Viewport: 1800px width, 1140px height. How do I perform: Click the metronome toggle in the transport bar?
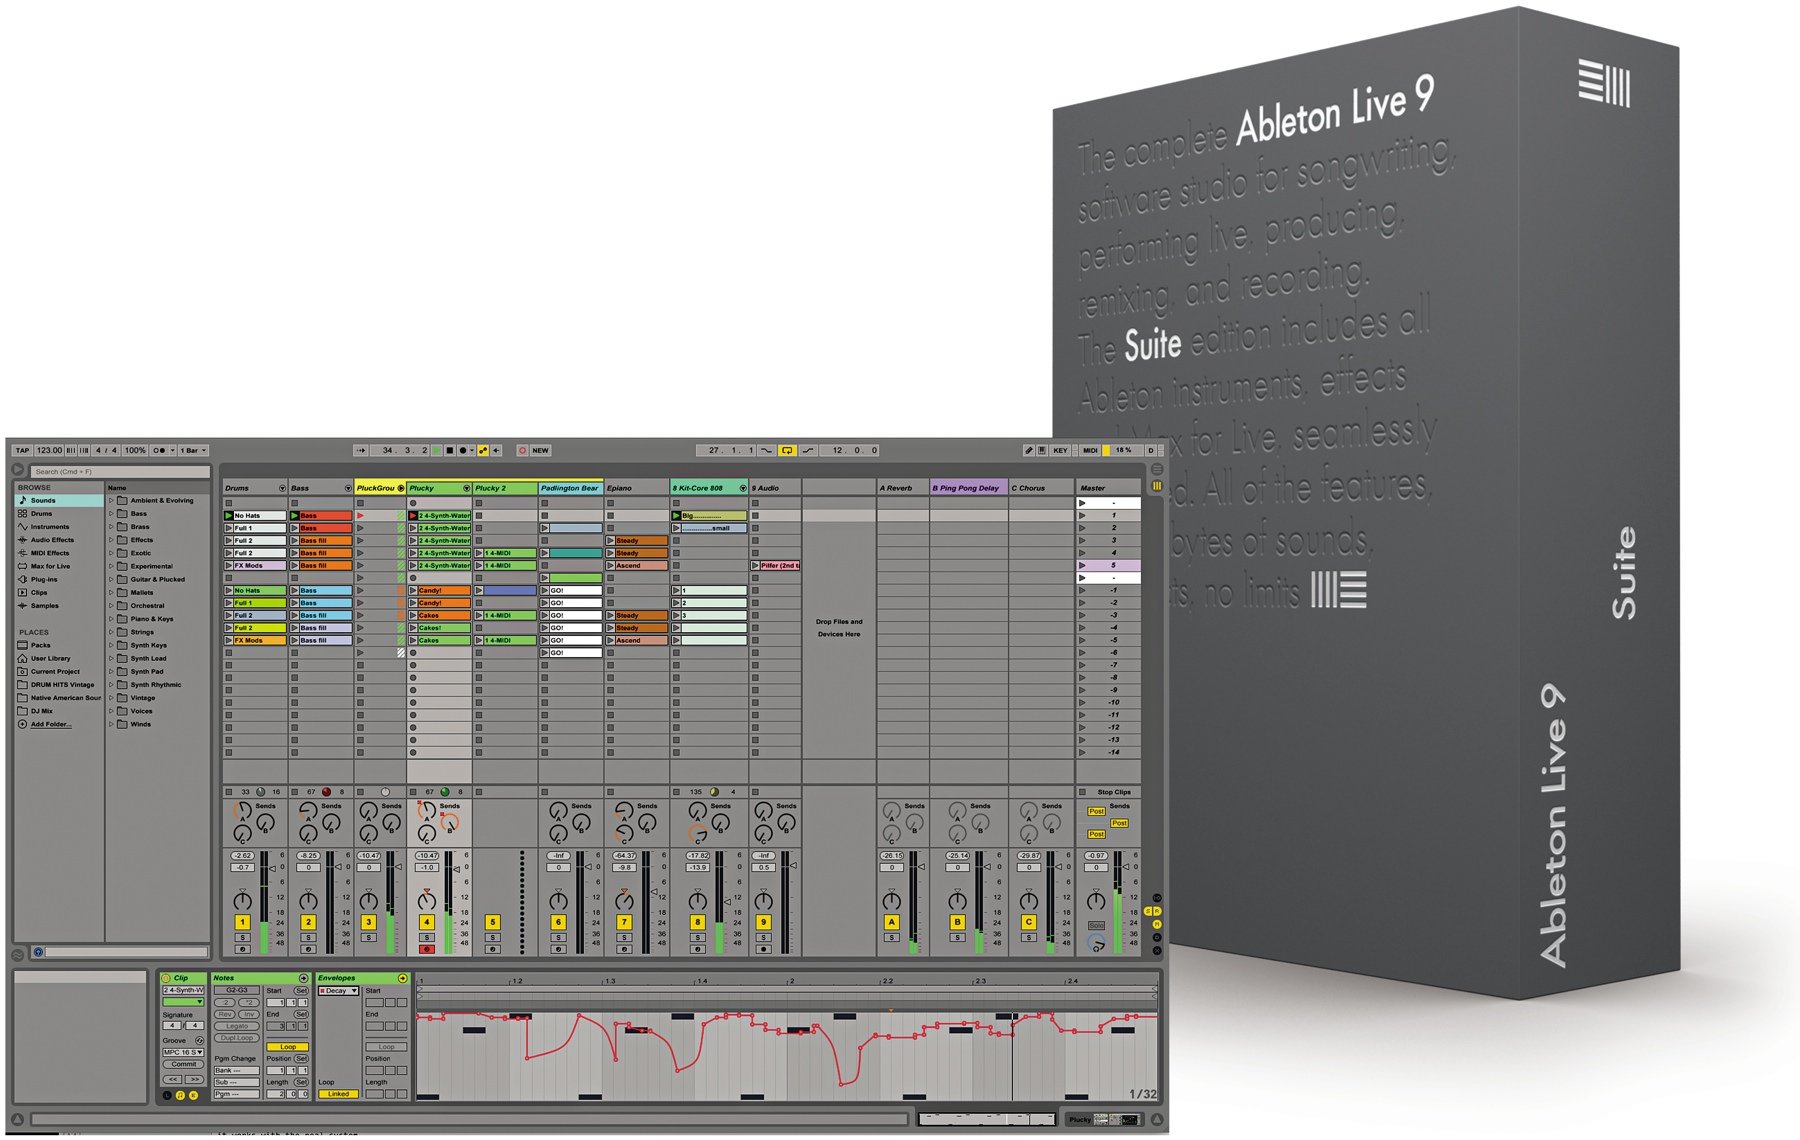pyautogui.click(x=160, y=451)
